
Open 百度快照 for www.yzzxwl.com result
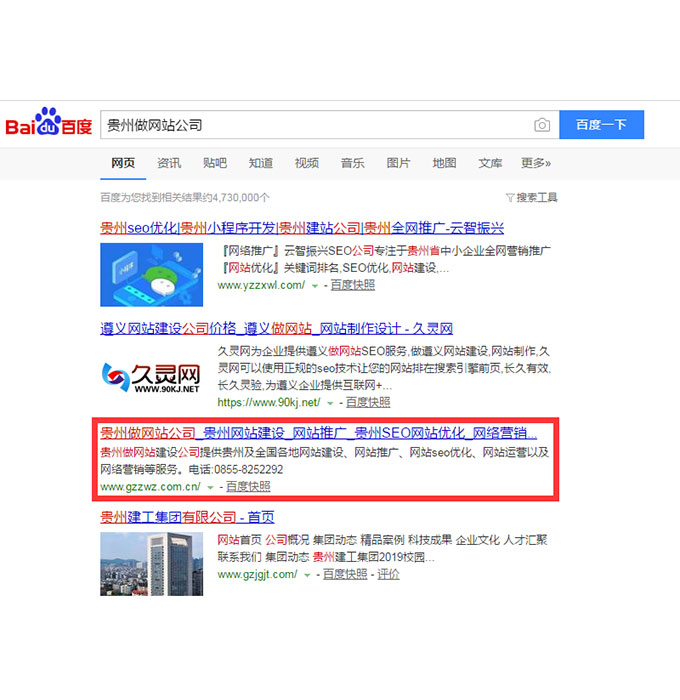coord(353,285)
